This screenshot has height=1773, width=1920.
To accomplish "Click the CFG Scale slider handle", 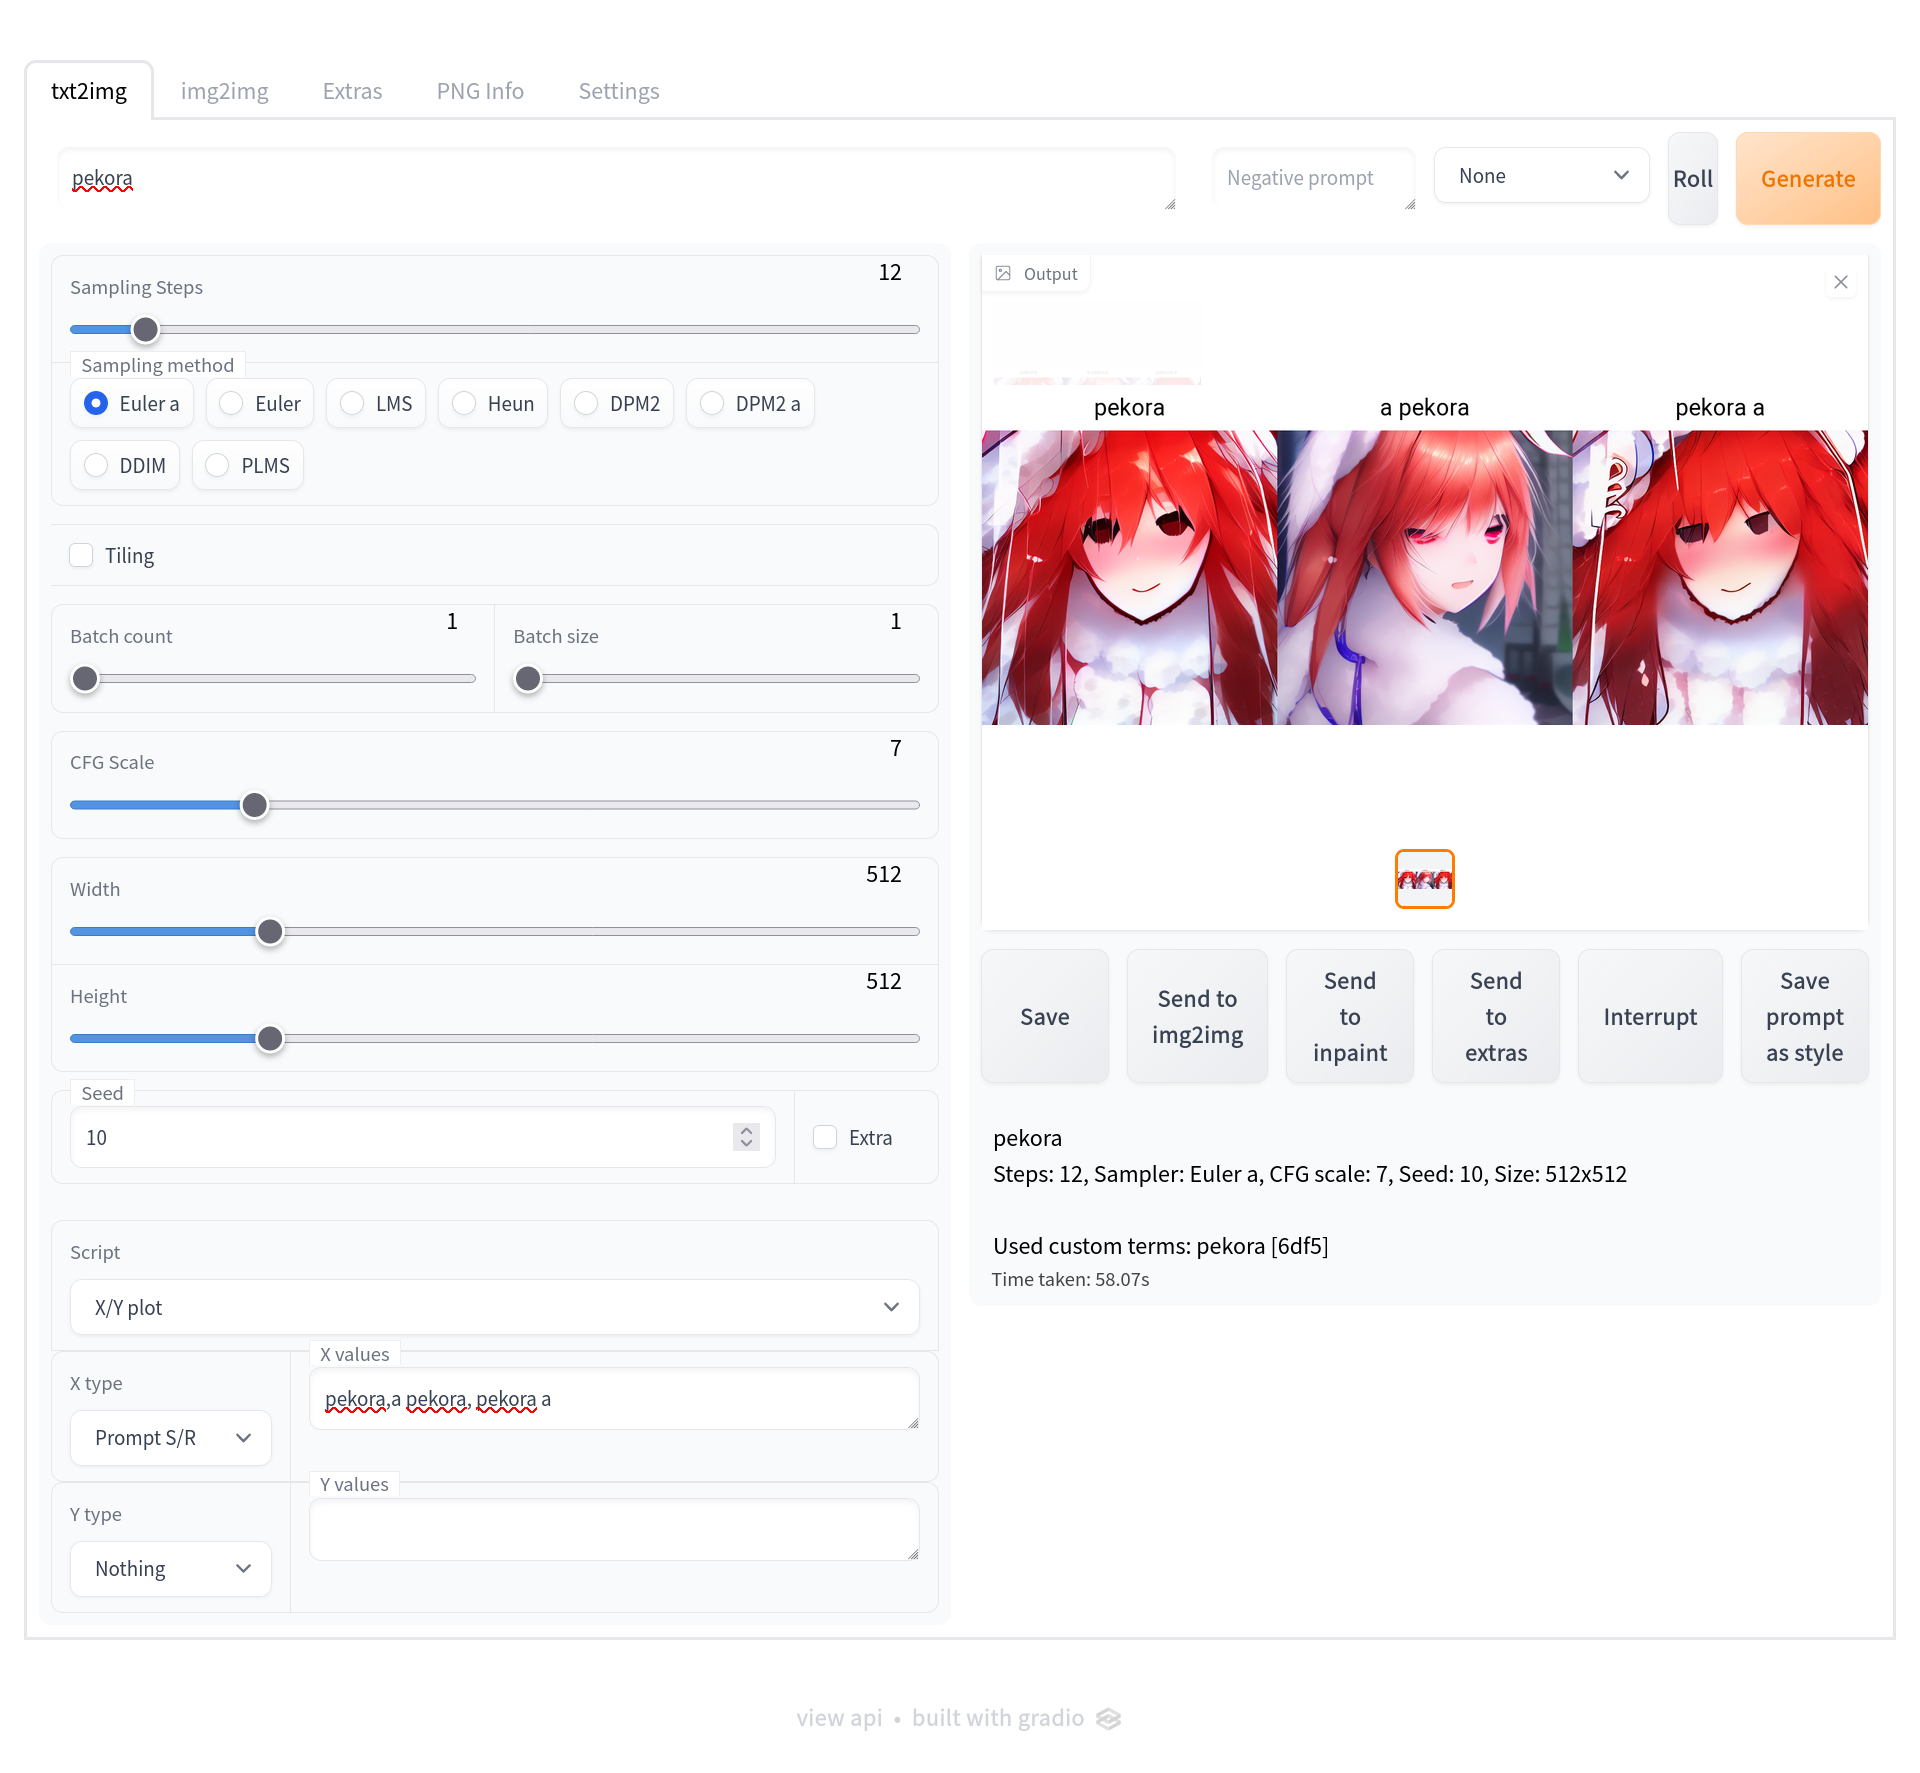I will pyautogui.click(x=255, y=805).
